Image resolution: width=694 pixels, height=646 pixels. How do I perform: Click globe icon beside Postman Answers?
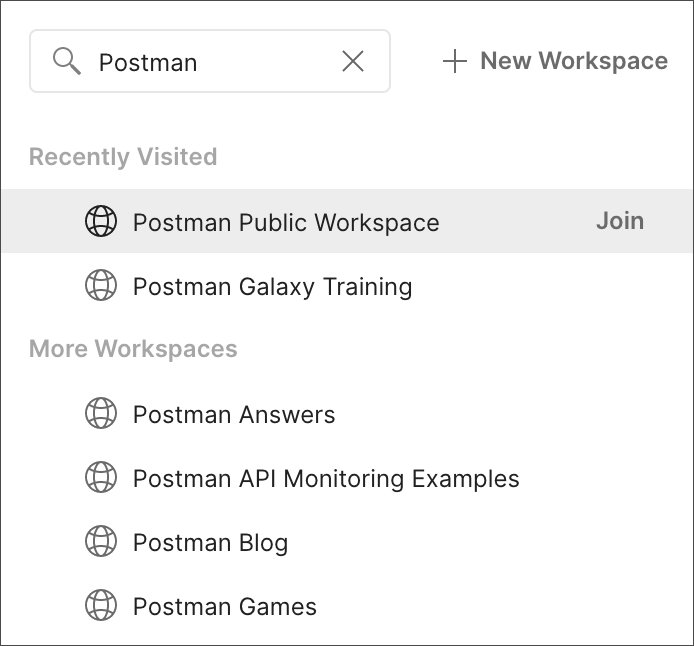pyautogui.click(x=101, y=413)
